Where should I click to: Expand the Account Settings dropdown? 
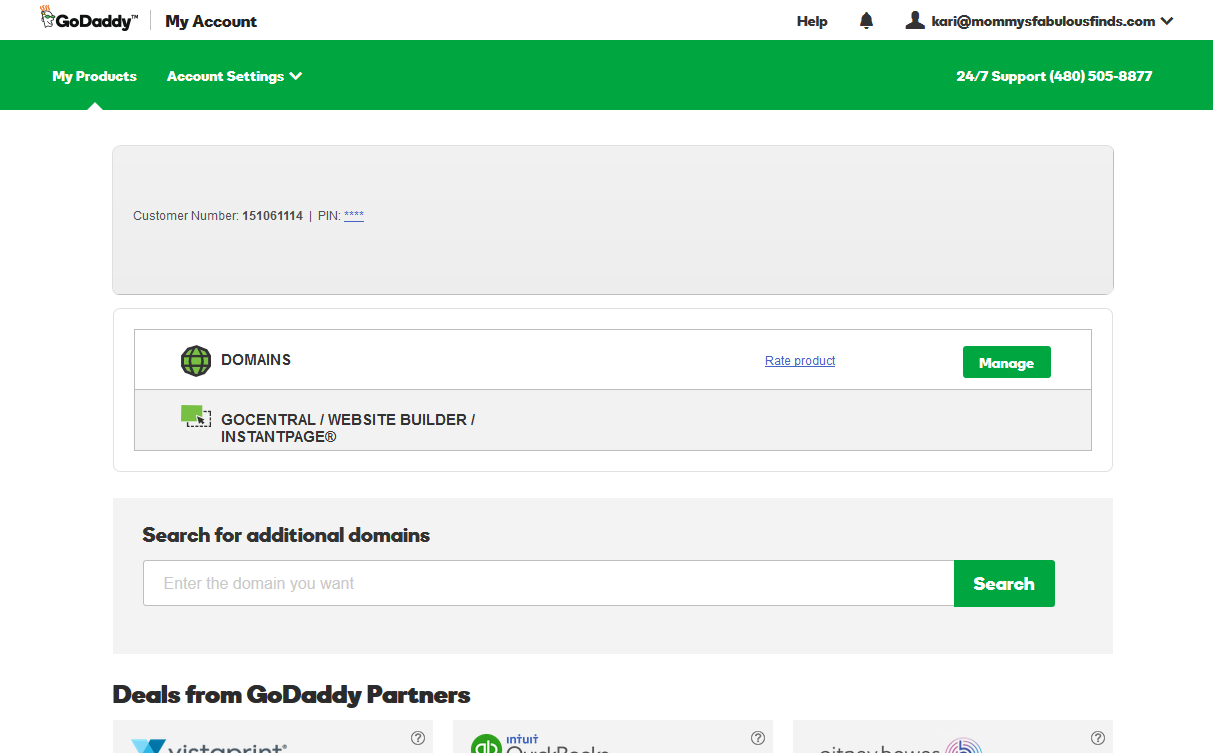(x=234, y=76)
